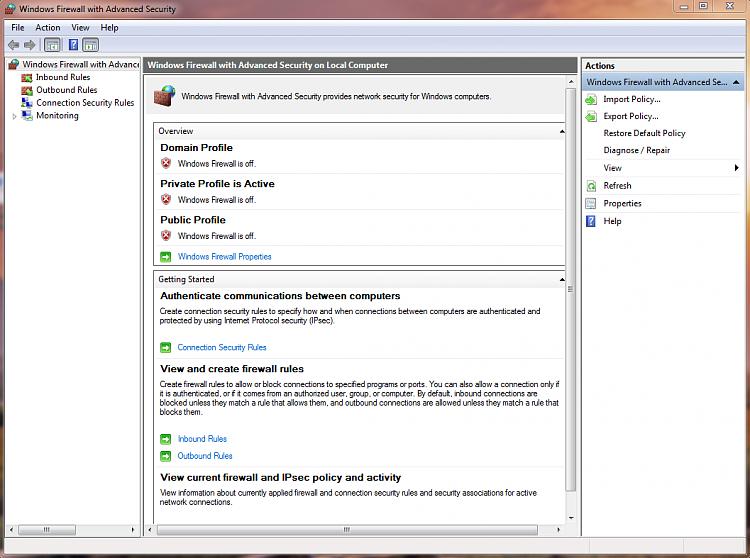Click the center pane scroll-down arrow

(571, 518)
